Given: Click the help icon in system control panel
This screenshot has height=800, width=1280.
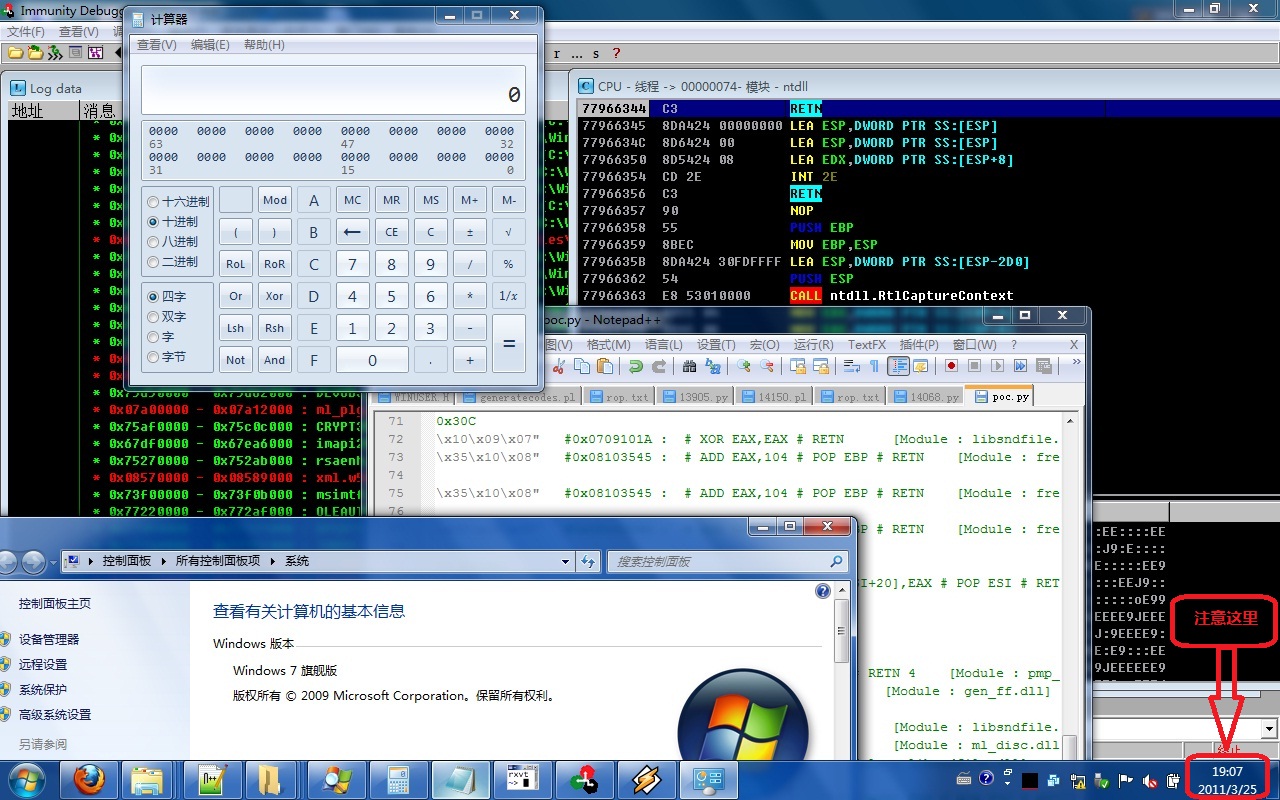Looking at the screenshot, I should point(823,591).
